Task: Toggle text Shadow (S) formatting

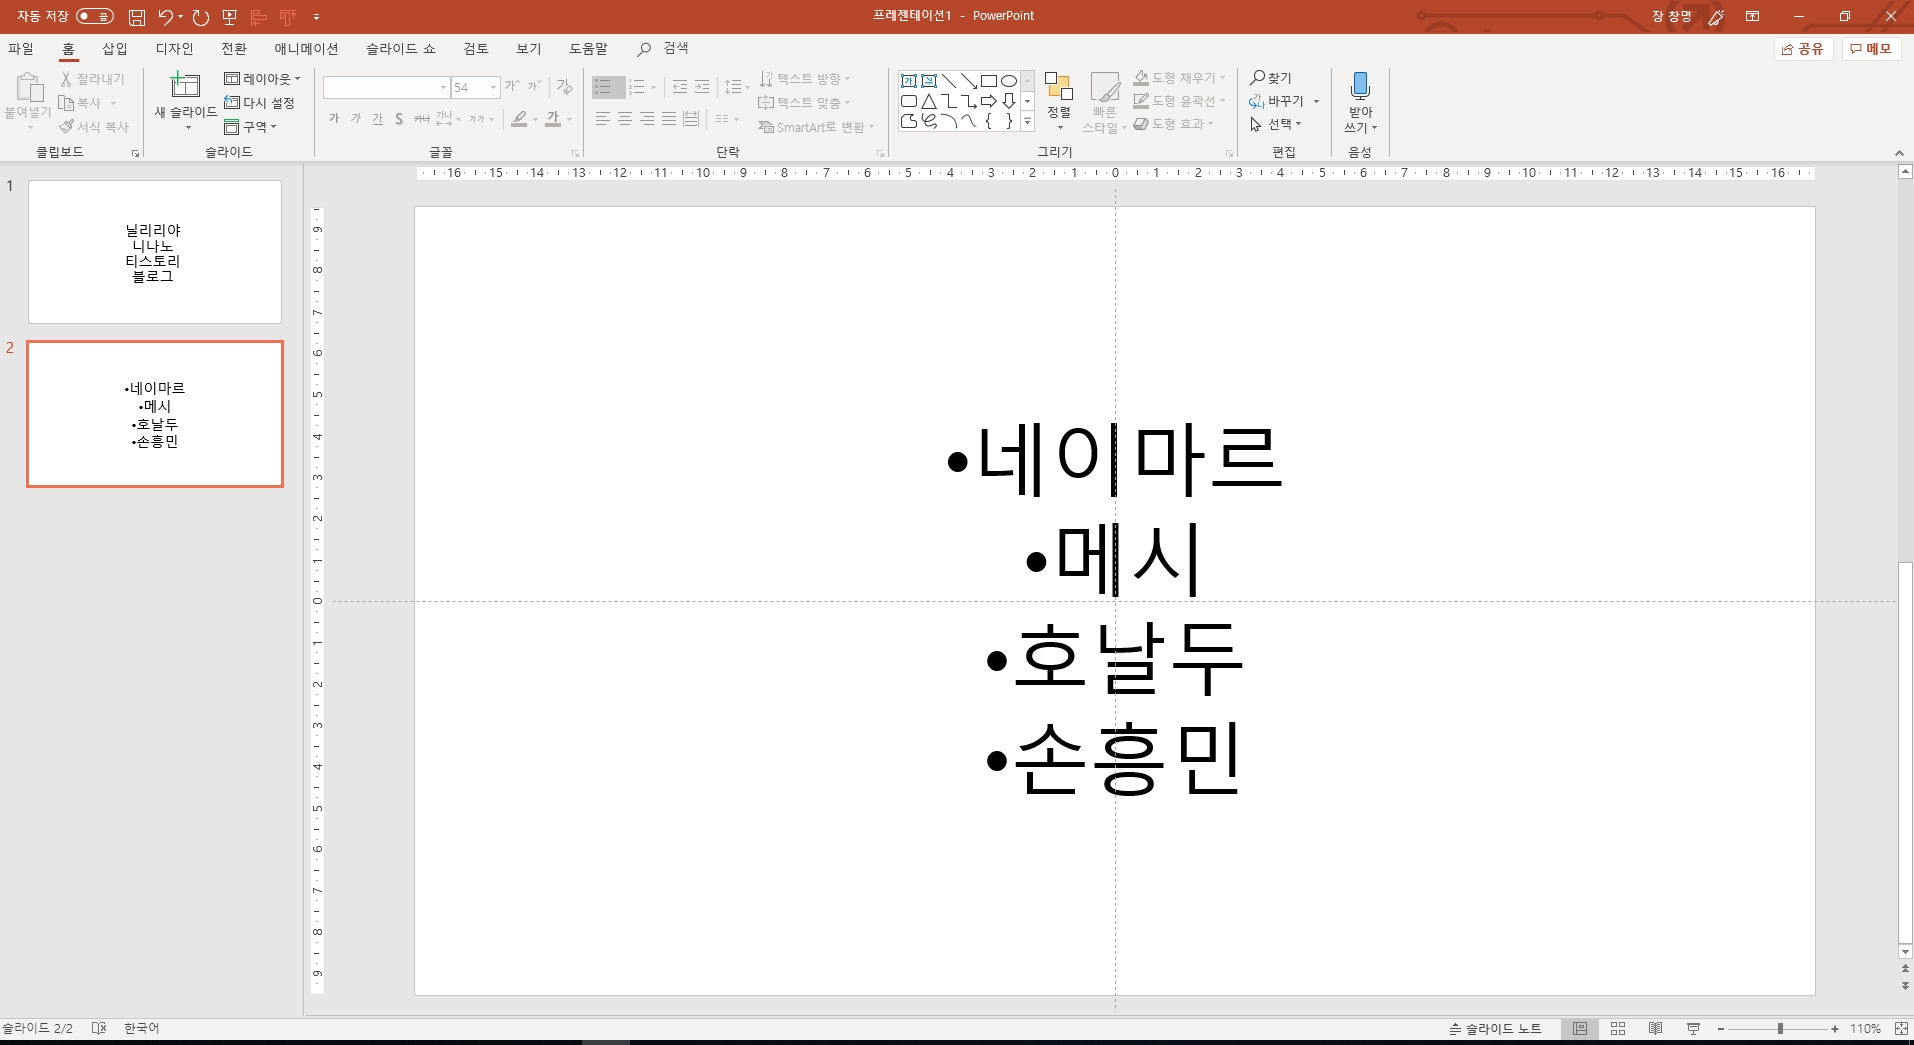Action: click(x=399, y=119)
